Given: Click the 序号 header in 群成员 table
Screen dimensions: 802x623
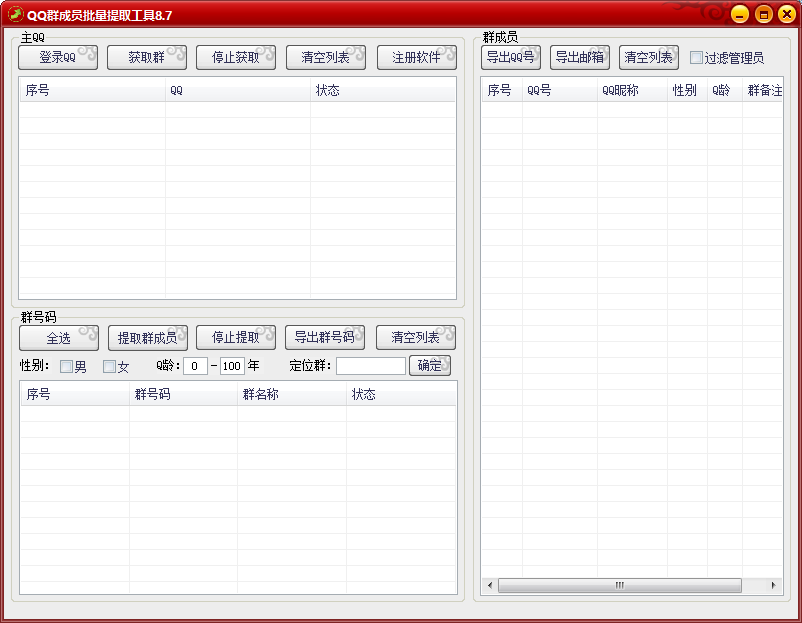Looking at the screenshot, I should (x=502, y=90).
